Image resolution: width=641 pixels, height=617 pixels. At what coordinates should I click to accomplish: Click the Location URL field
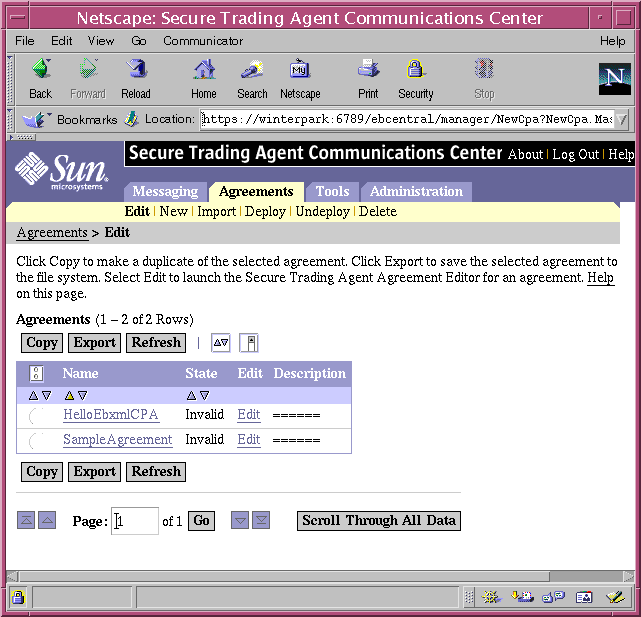pos(407,119)
